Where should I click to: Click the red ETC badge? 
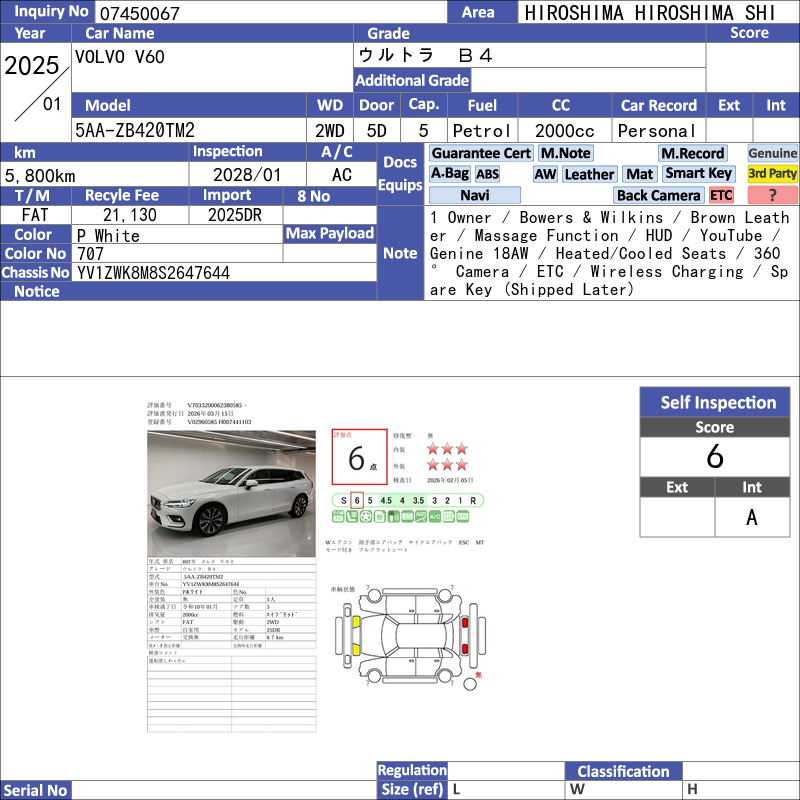click(x=721, y=195)
